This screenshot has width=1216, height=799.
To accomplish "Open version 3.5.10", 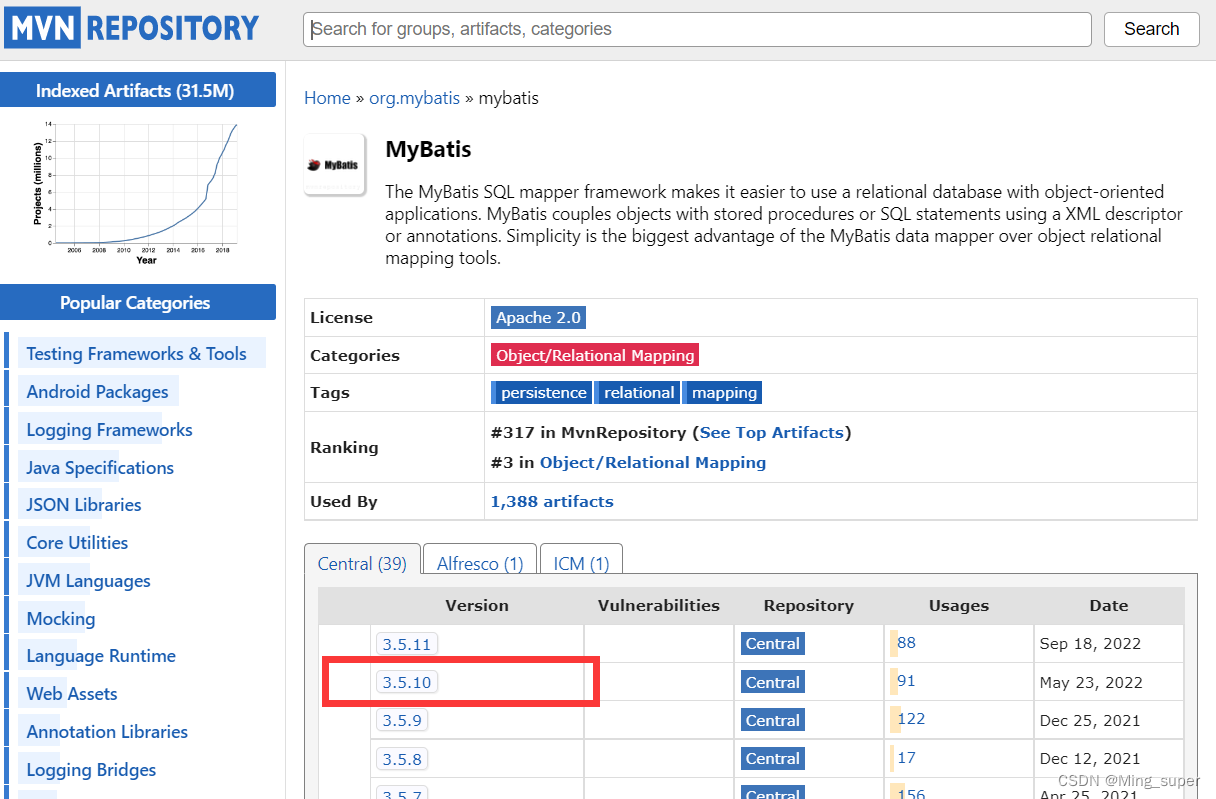I will coord(406,682).
